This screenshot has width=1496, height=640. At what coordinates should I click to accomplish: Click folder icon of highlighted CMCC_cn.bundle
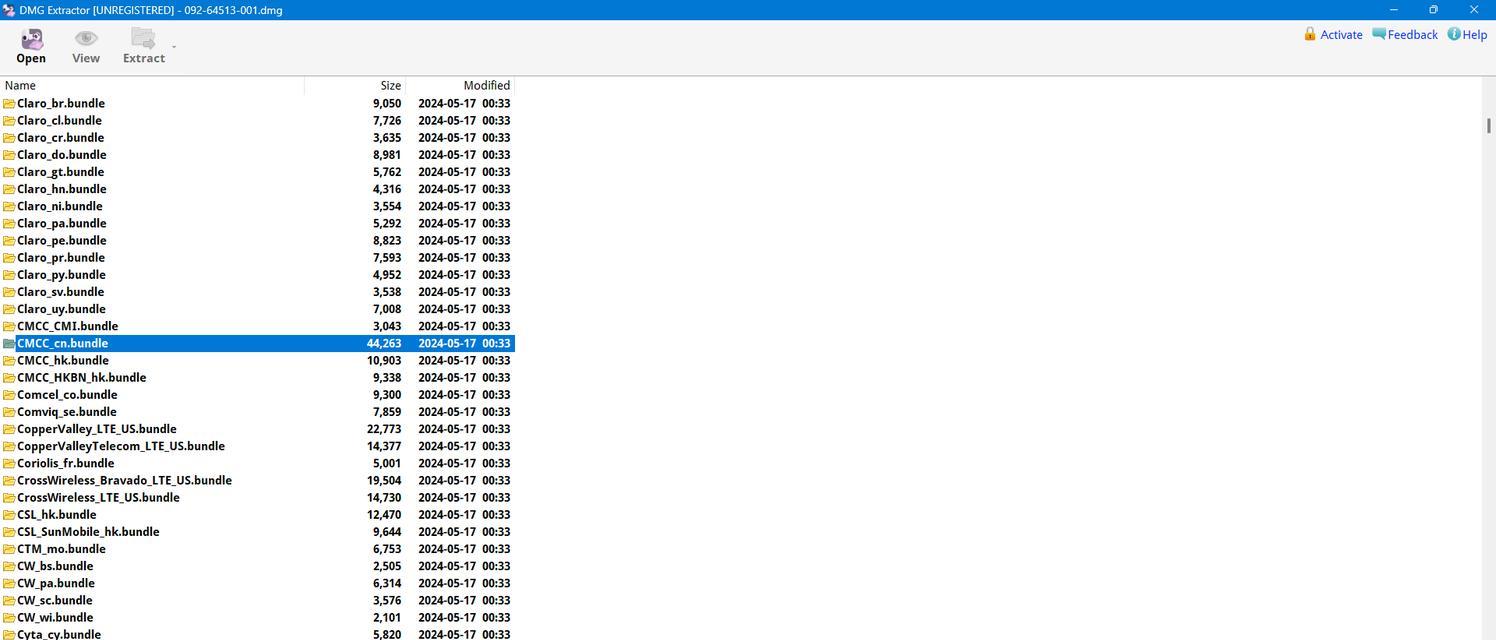[x=9, y=343]
